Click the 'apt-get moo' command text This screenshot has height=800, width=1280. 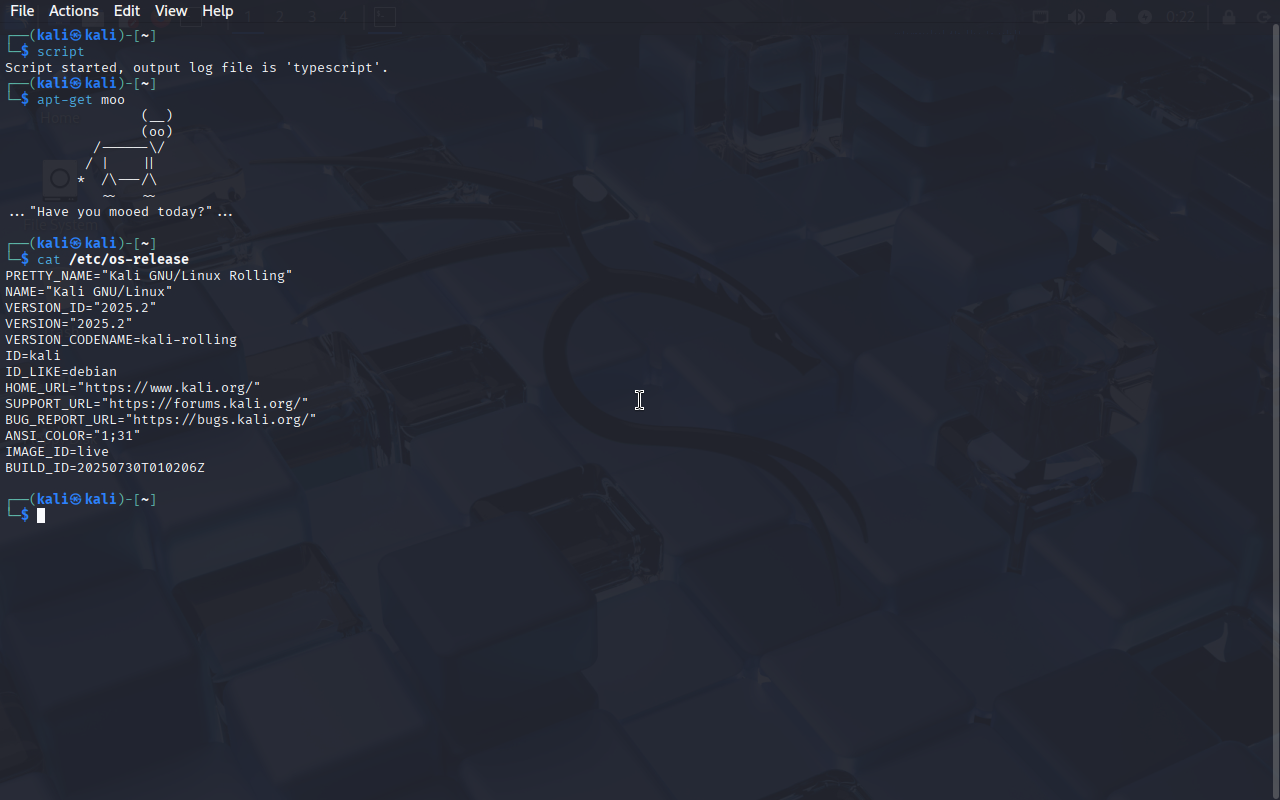[81, 100]
